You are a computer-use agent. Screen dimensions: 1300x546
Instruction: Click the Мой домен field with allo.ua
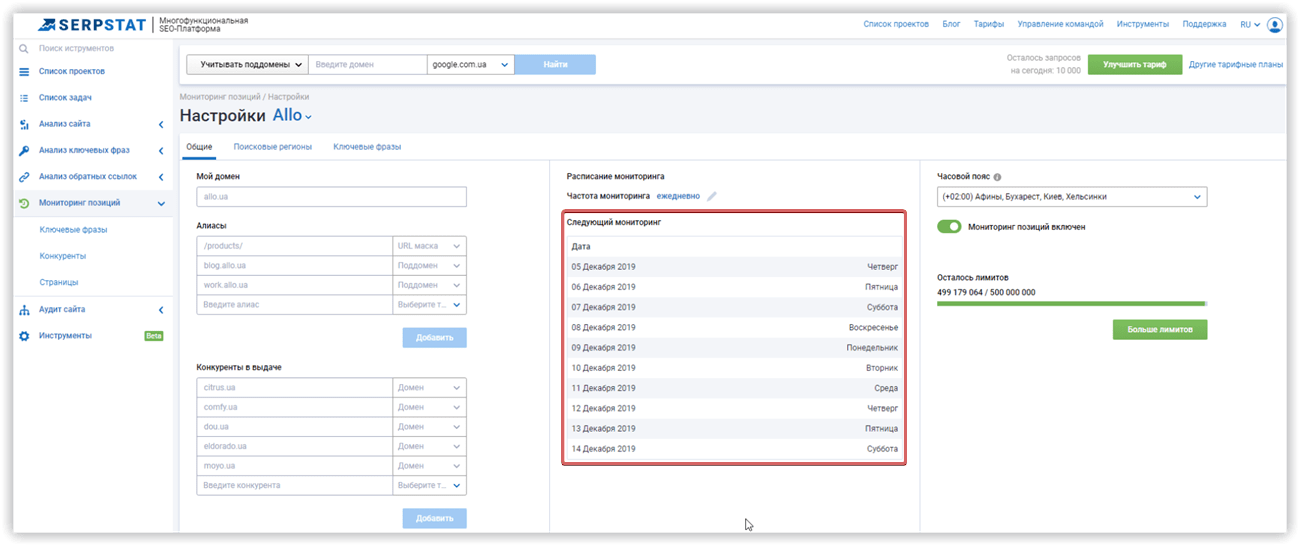pos(332,197)
